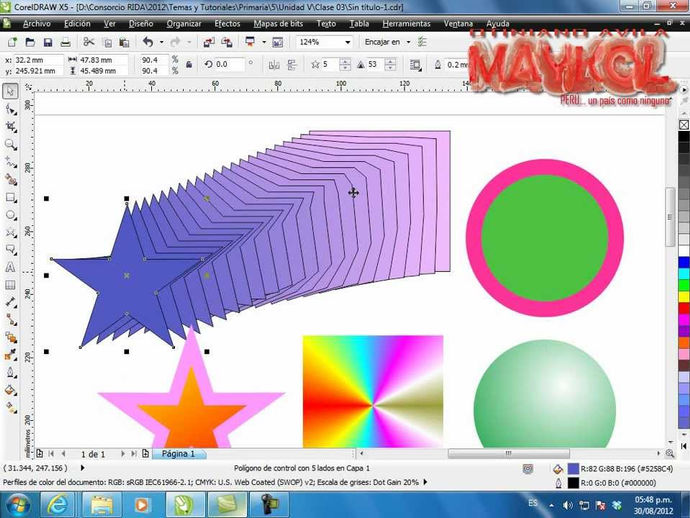Click the no-color X swatch

tap(684, 125)
